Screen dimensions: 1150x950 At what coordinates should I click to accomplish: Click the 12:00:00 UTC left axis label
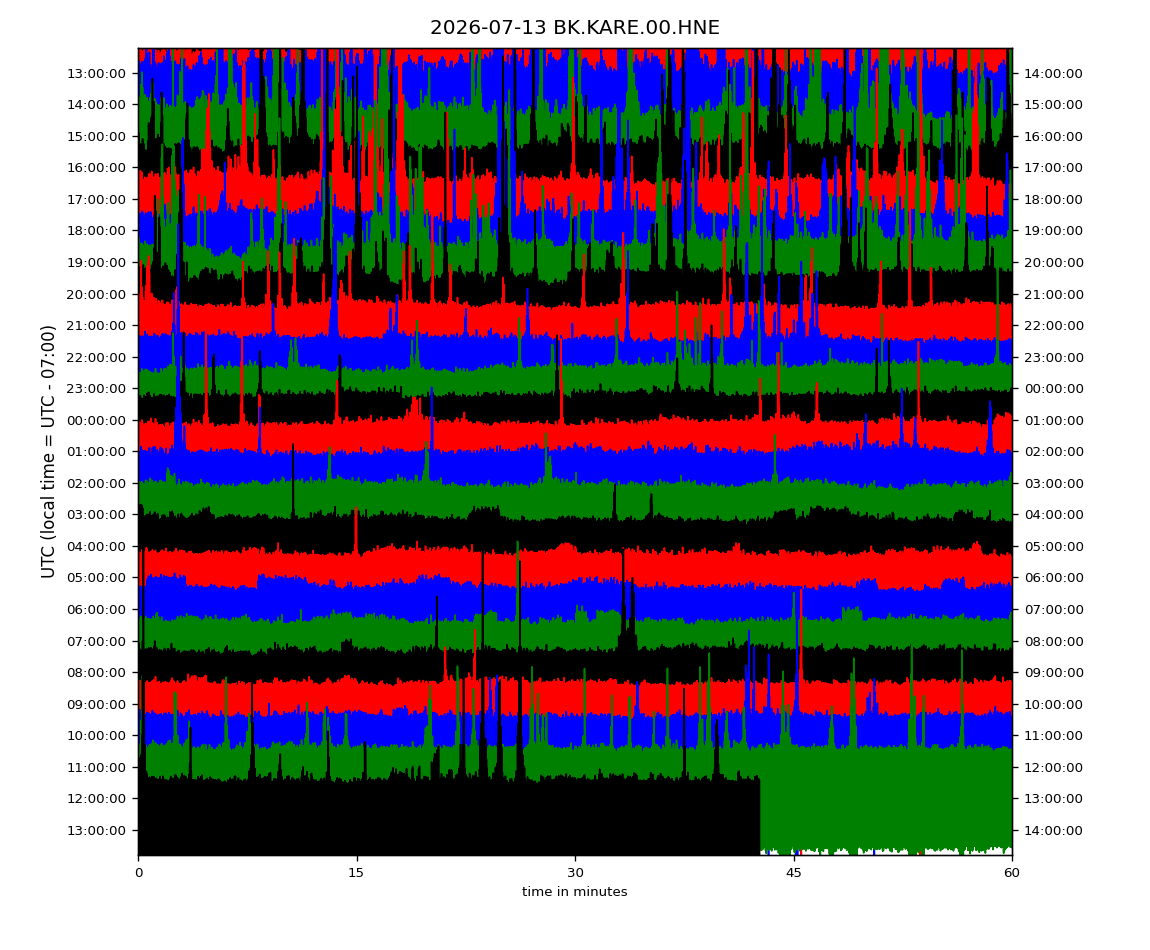[x=96, y=799]
